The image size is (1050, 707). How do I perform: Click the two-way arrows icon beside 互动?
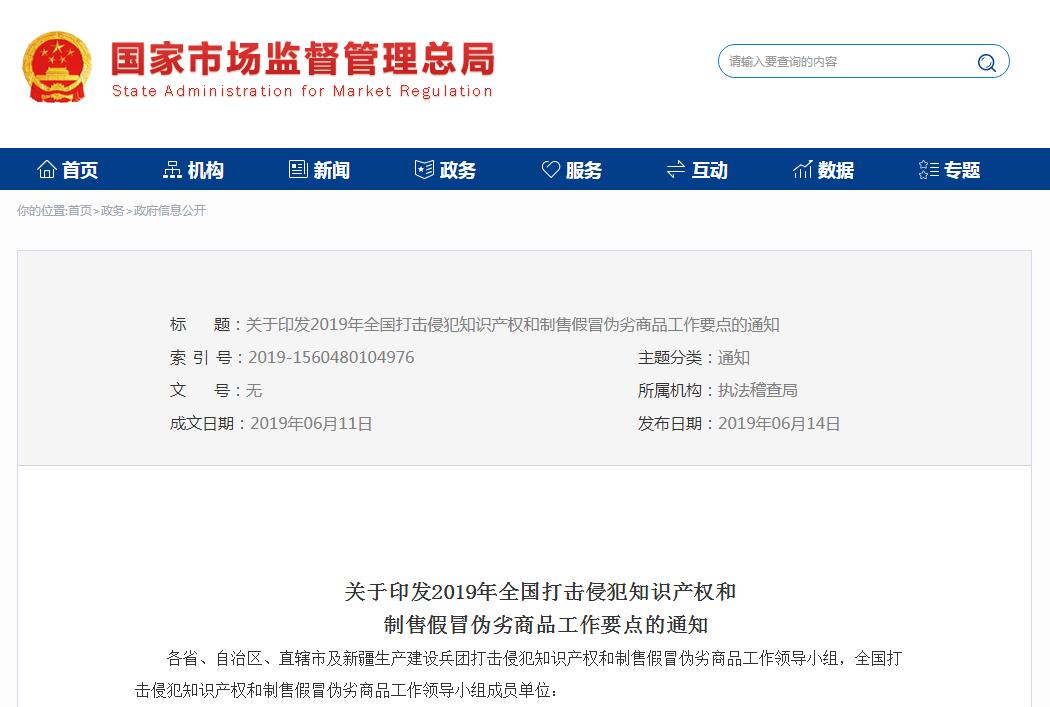(676, 169)
